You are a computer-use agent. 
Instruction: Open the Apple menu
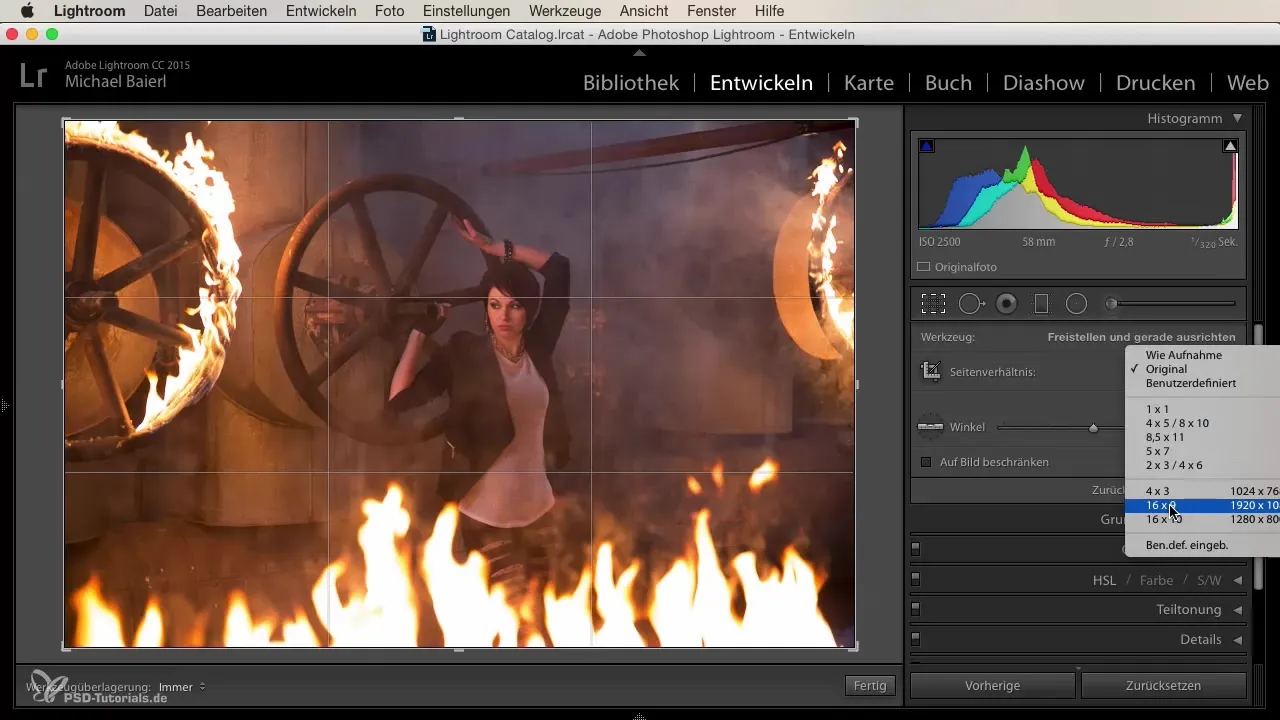coord(27,11)
